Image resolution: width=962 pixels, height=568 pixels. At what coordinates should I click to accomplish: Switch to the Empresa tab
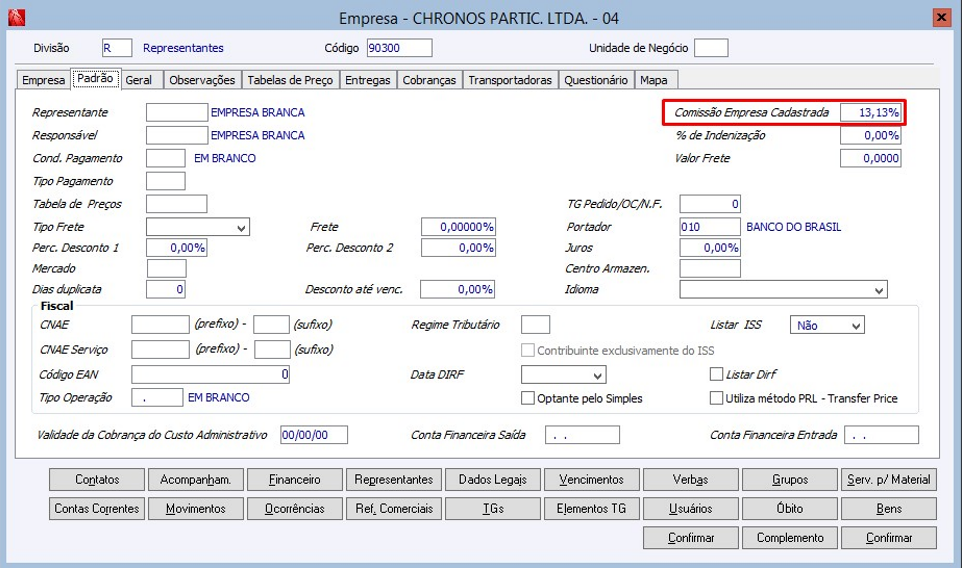coord(43,80)
